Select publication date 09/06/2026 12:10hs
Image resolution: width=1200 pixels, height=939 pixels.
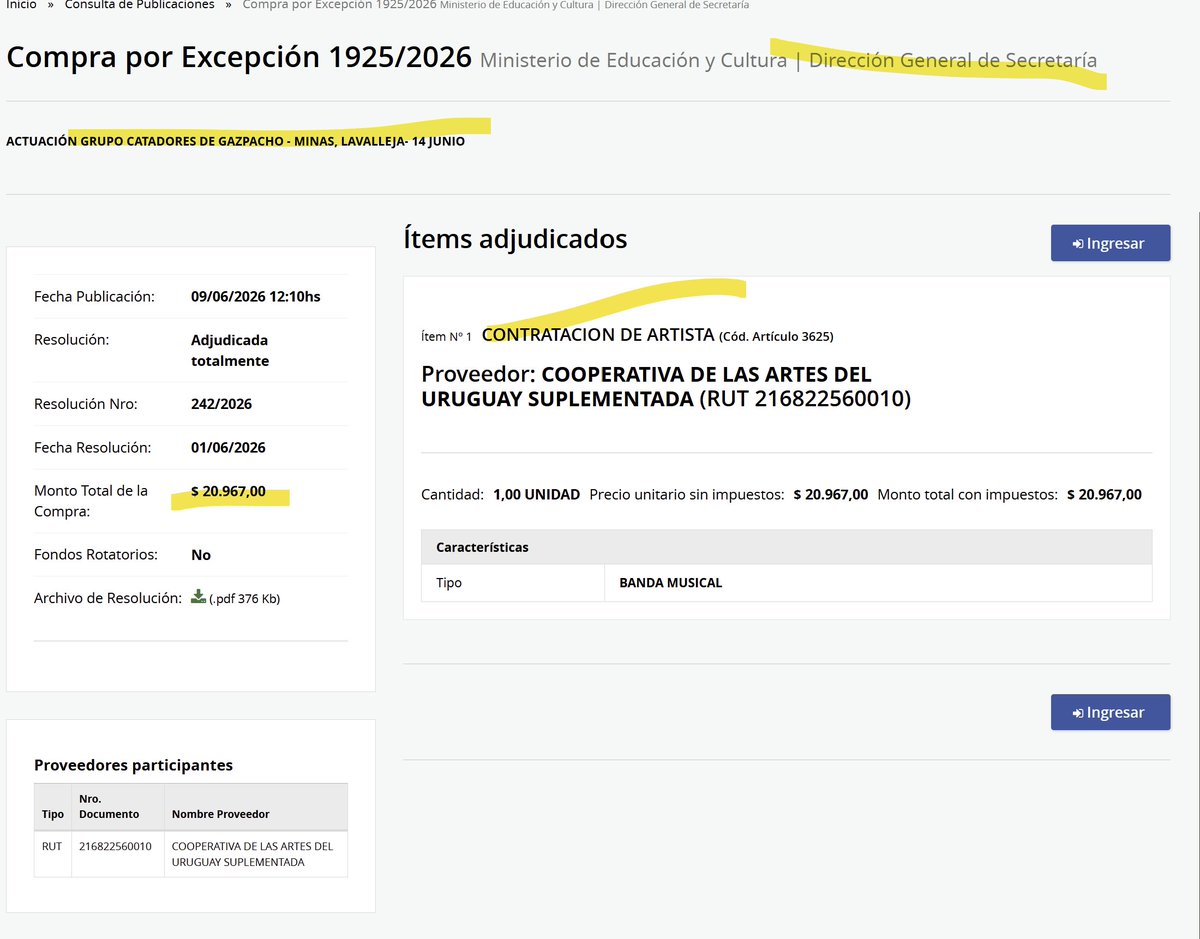point(256,297)
